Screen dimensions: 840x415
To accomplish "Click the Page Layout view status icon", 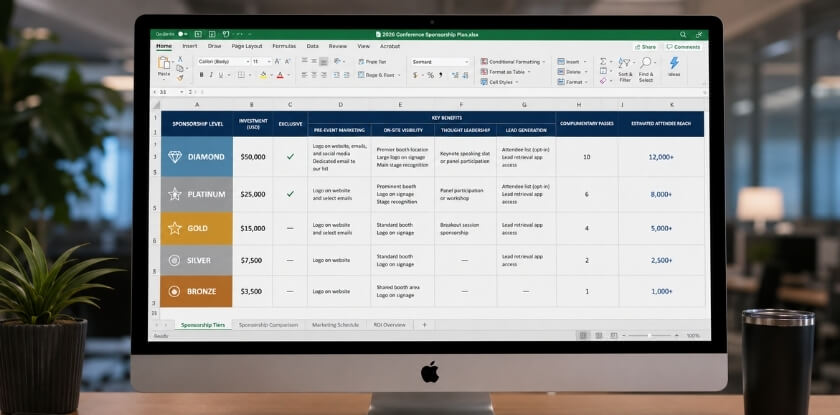I will click(x=598, y=335).
